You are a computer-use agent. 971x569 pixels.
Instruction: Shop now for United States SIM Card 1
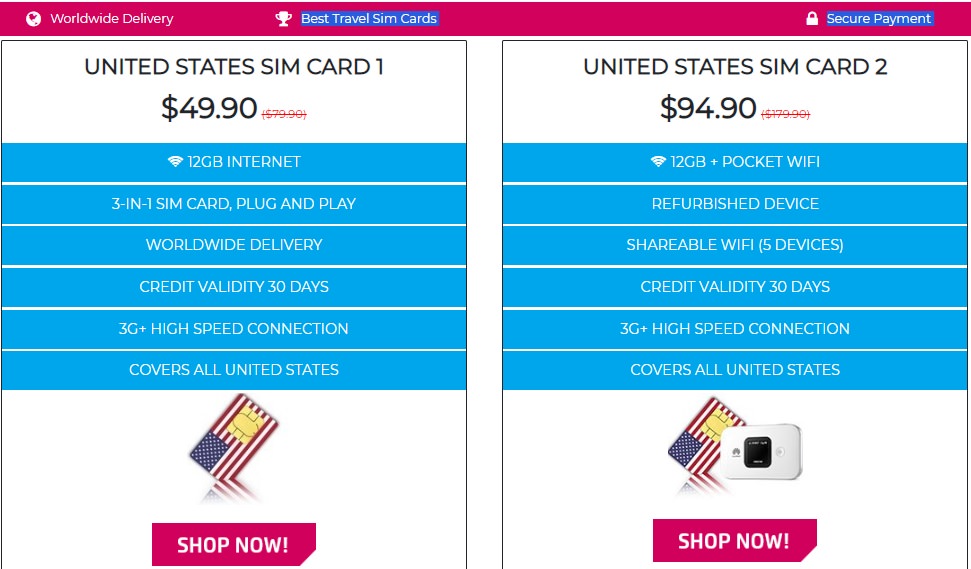point(234,544)
